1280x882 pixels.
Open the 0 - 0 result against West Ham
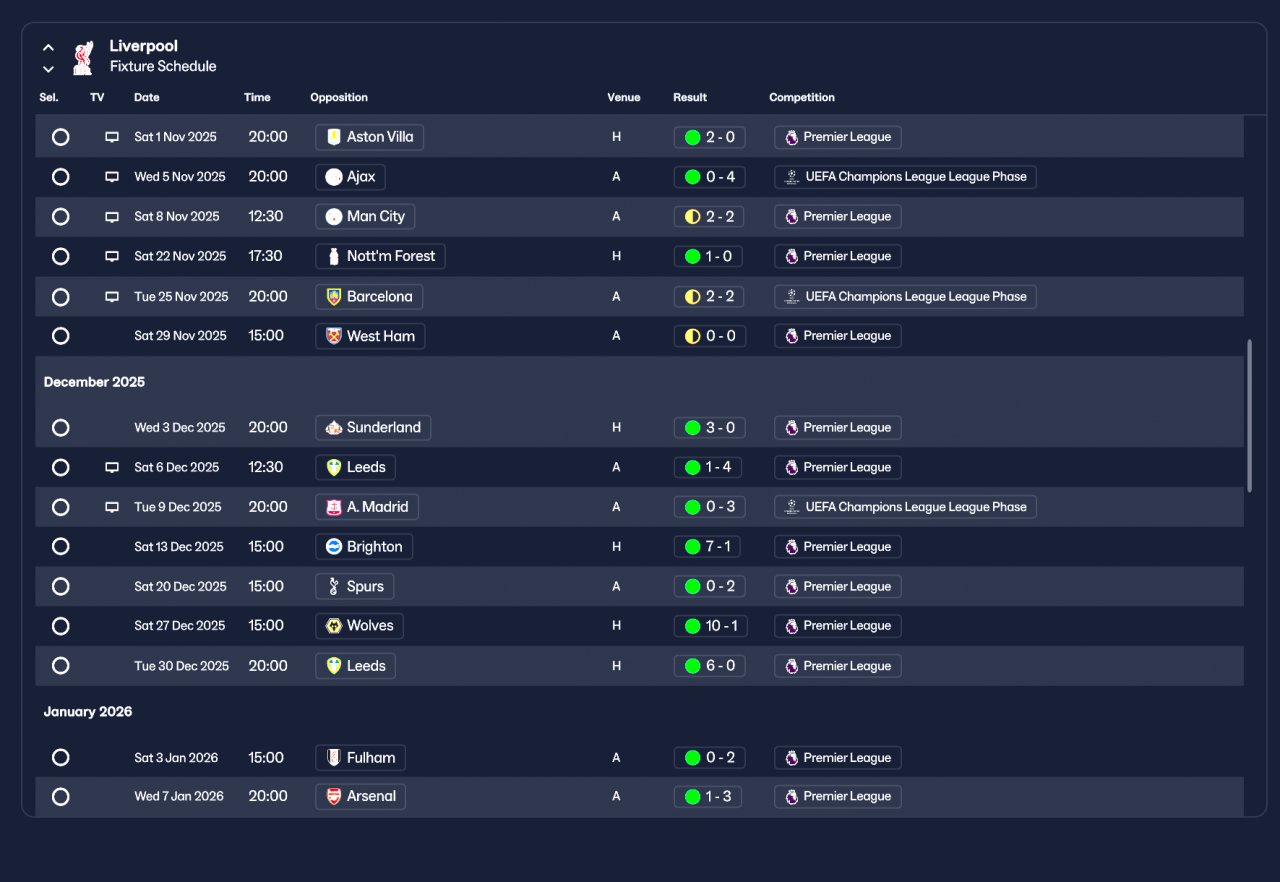(x=710, y=336)
